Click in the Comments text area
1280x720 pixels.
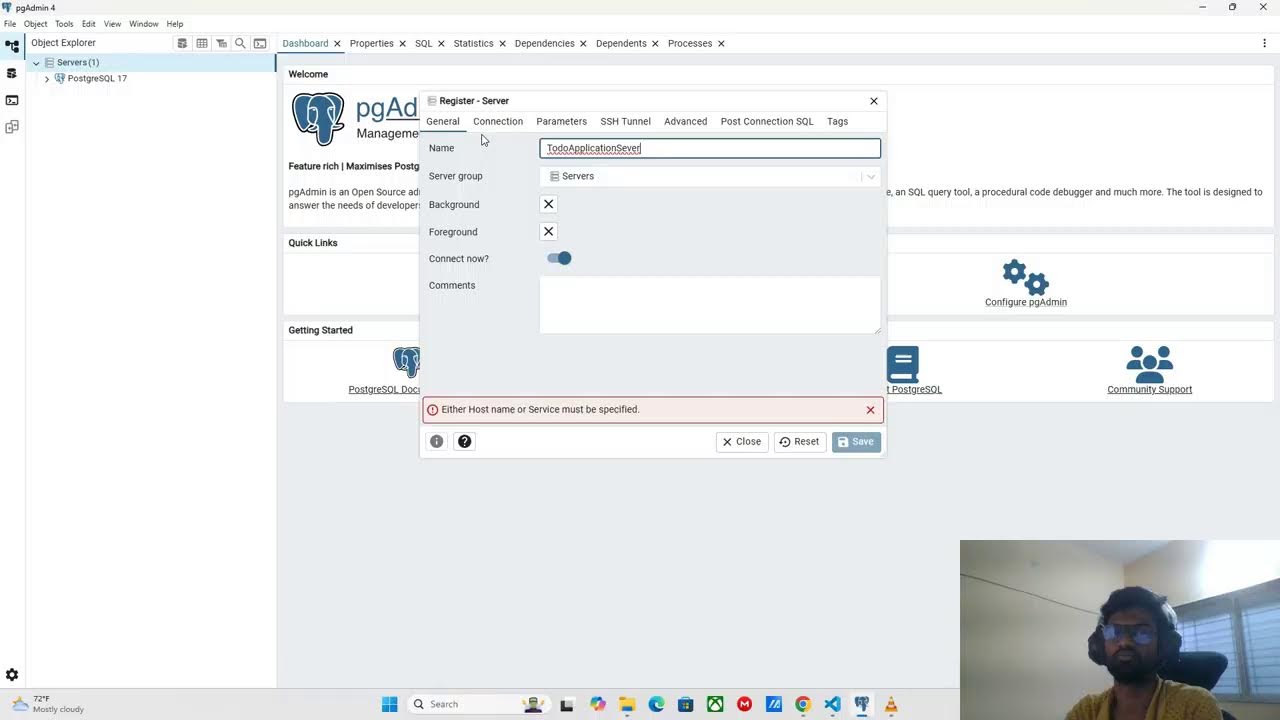pos(710,305)
